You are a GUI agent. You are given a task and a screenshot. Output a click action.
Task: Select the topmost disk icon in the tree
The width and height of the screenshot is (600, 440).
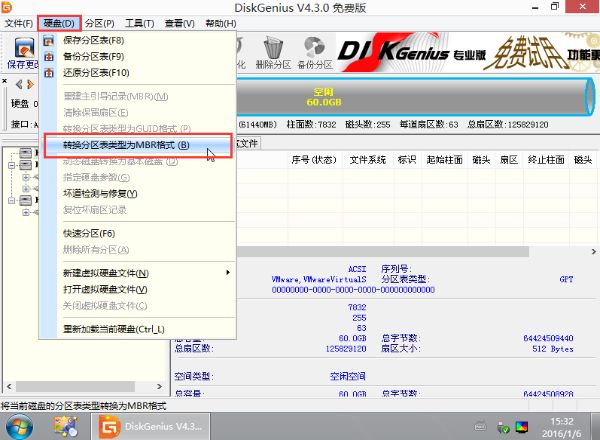tap(26, 153)
